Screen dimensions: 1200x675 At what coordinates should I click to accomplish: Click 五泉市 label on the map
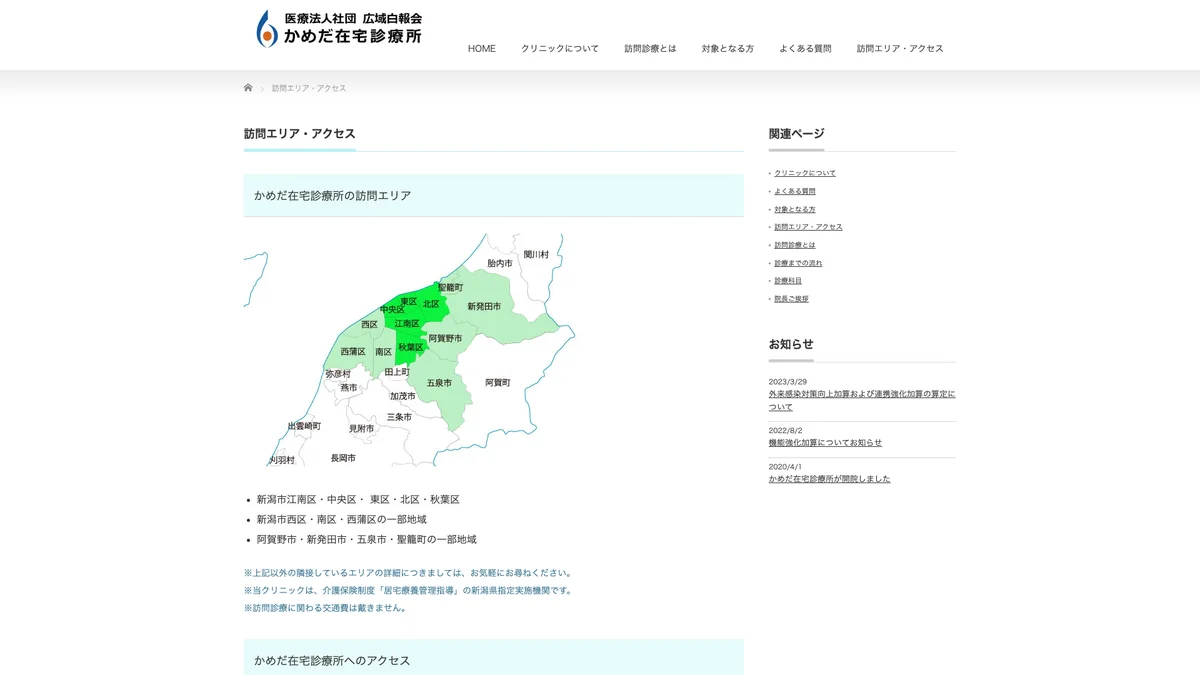tap(439, 383)
